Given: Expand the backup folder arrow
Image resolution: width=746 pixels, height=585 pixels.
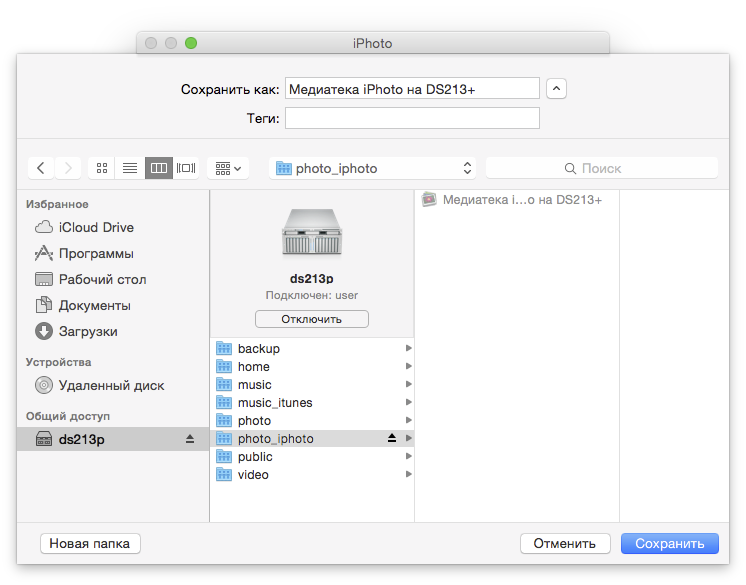Looking at the screenshot, I should click(408, 349).
